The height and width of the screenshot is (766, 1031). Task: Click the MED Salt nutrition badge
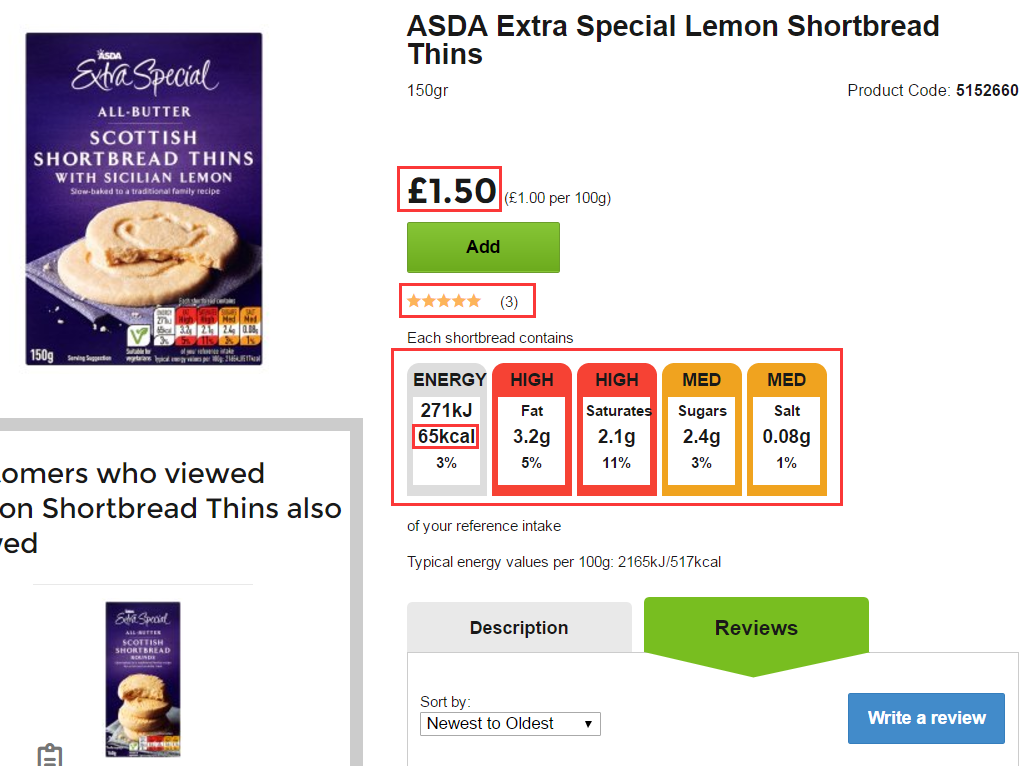click(787, 427)
